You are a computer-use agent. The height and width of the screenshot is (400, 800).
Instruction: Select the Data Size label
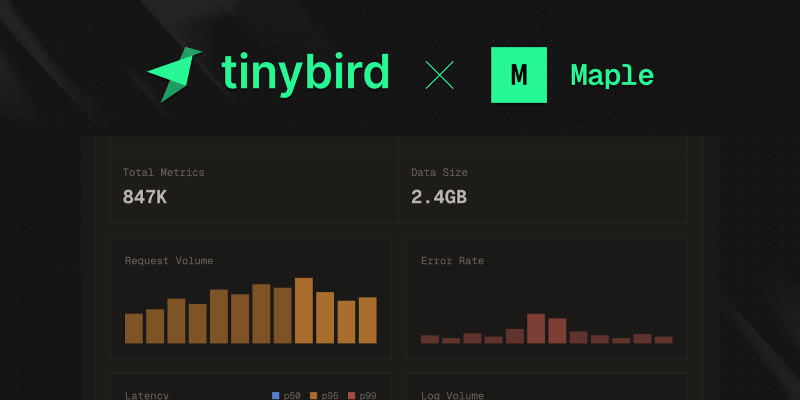(x=439, y=172)
